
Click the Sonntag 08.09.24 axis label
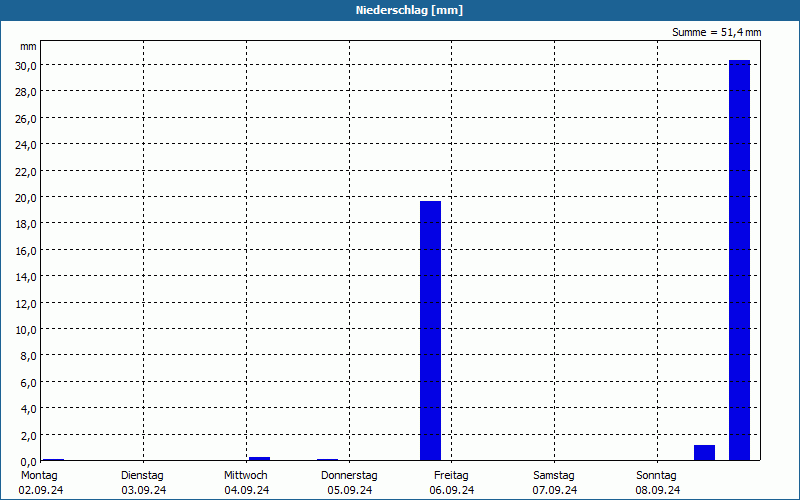pos(657,483)
